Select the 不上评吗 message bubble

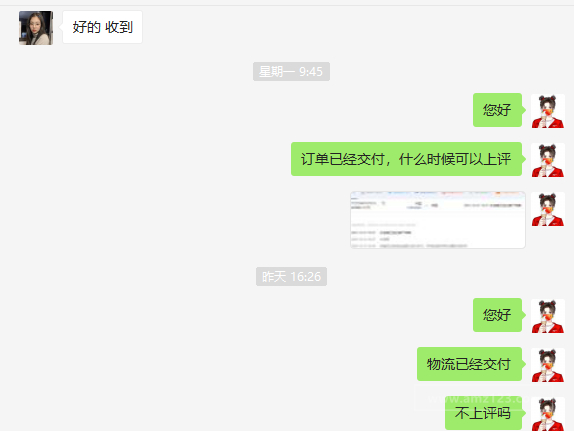pos(484,413)
